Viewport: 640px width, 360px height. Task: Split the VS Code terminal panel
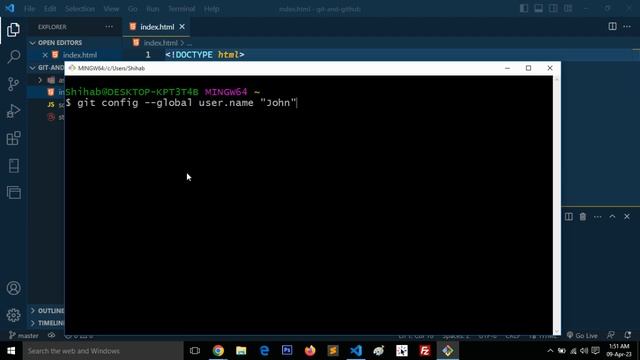pos(569,217)
